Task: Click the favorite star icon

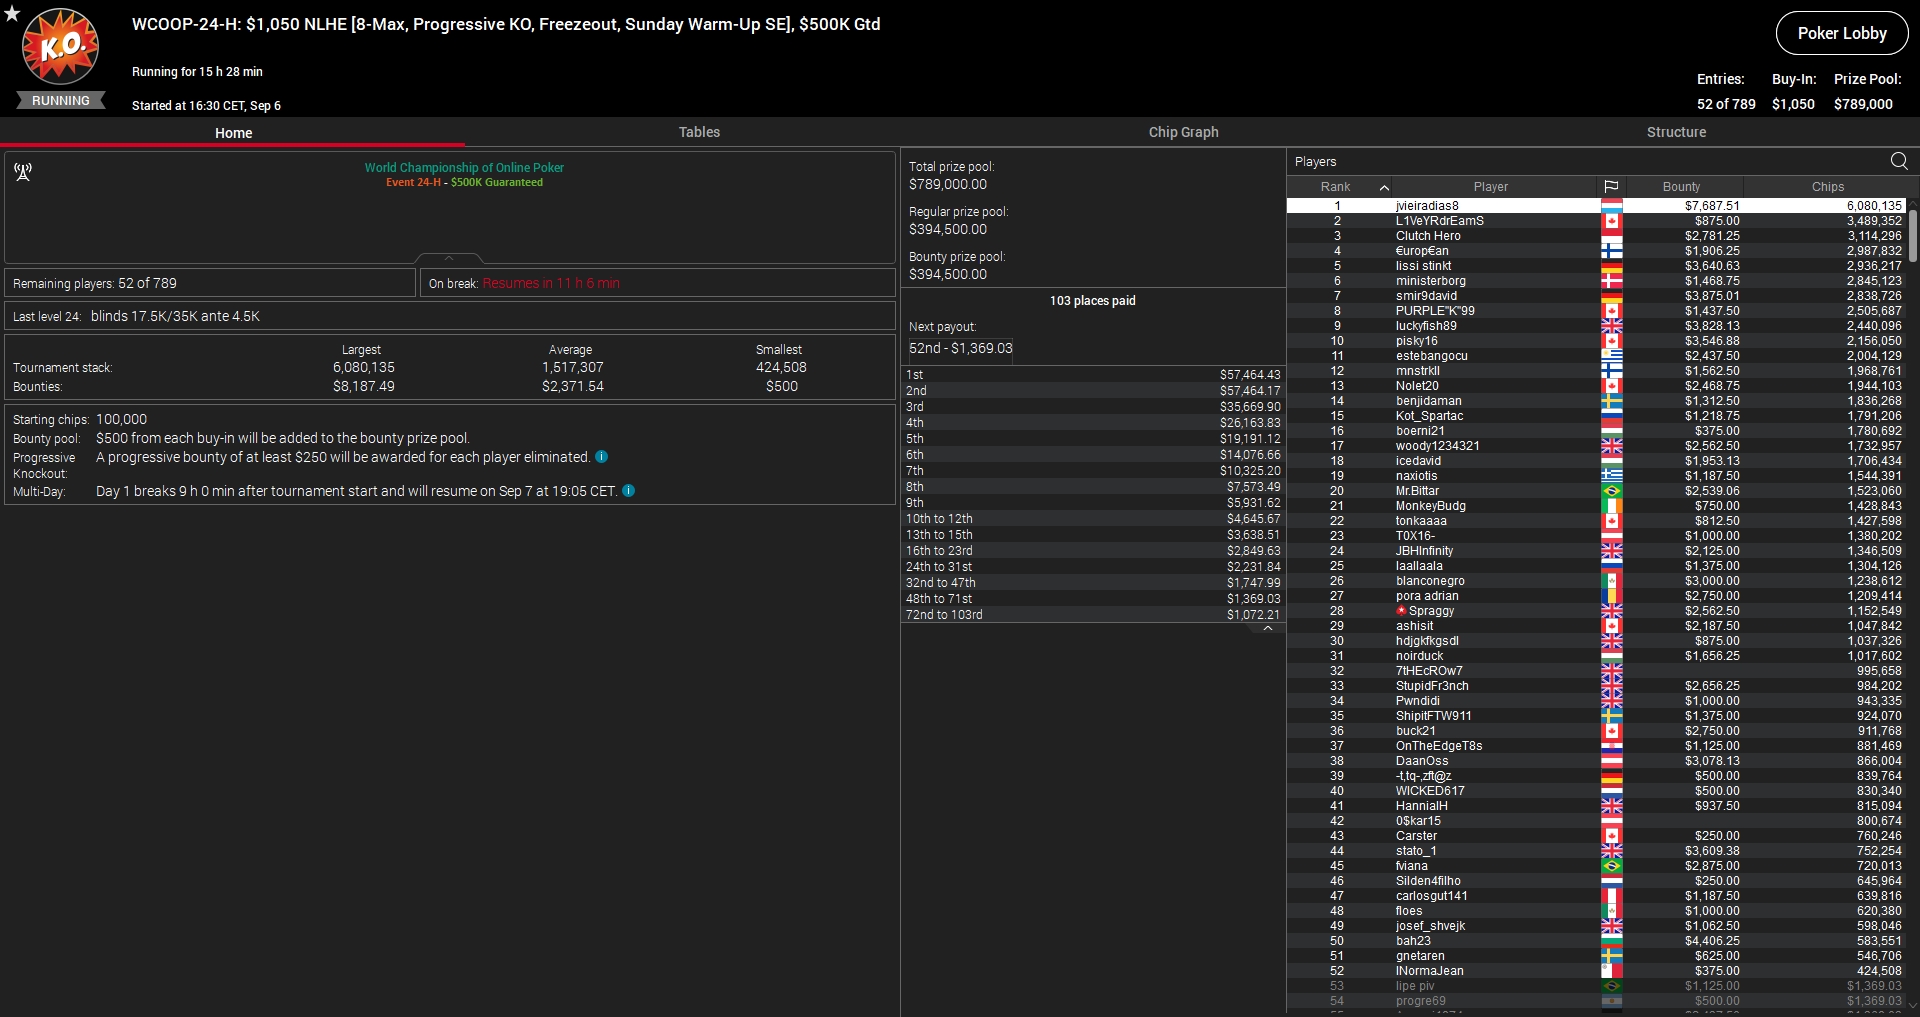Action: pos(12,13)
